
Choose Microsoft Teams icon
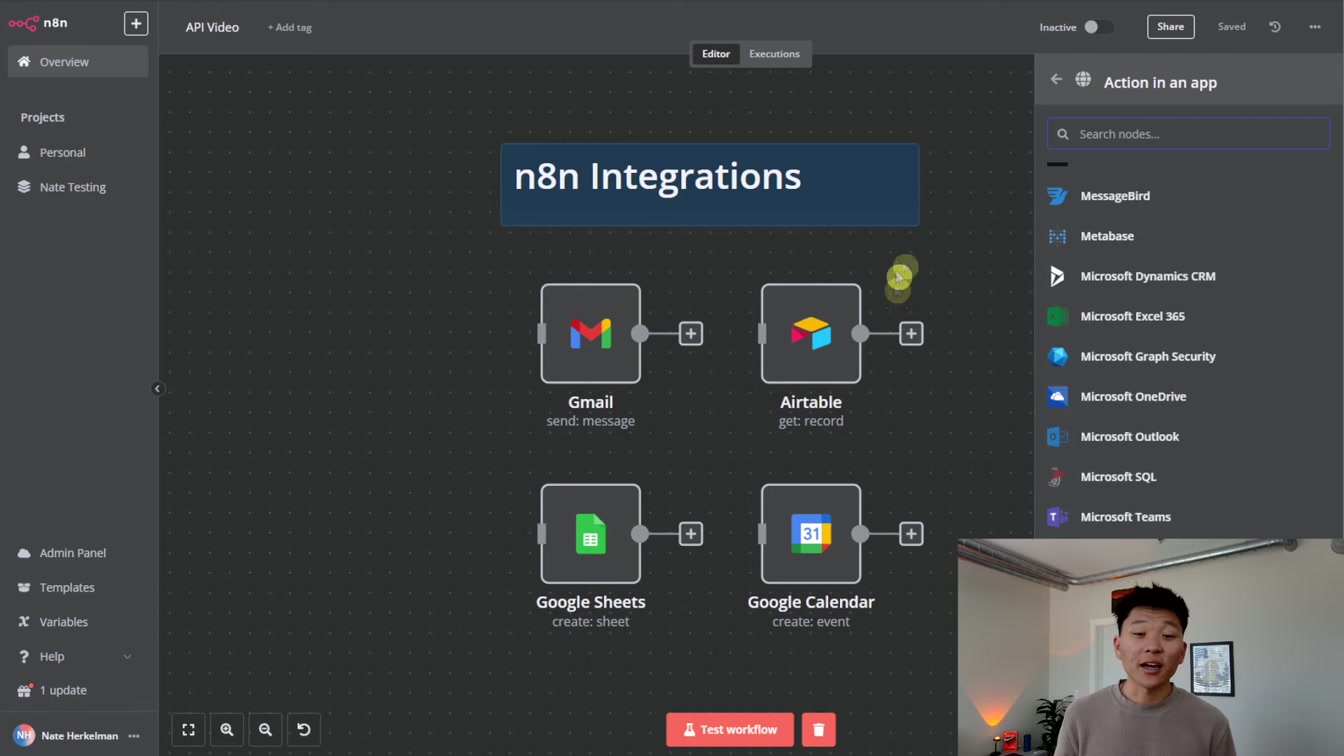tap(1057, 517)
